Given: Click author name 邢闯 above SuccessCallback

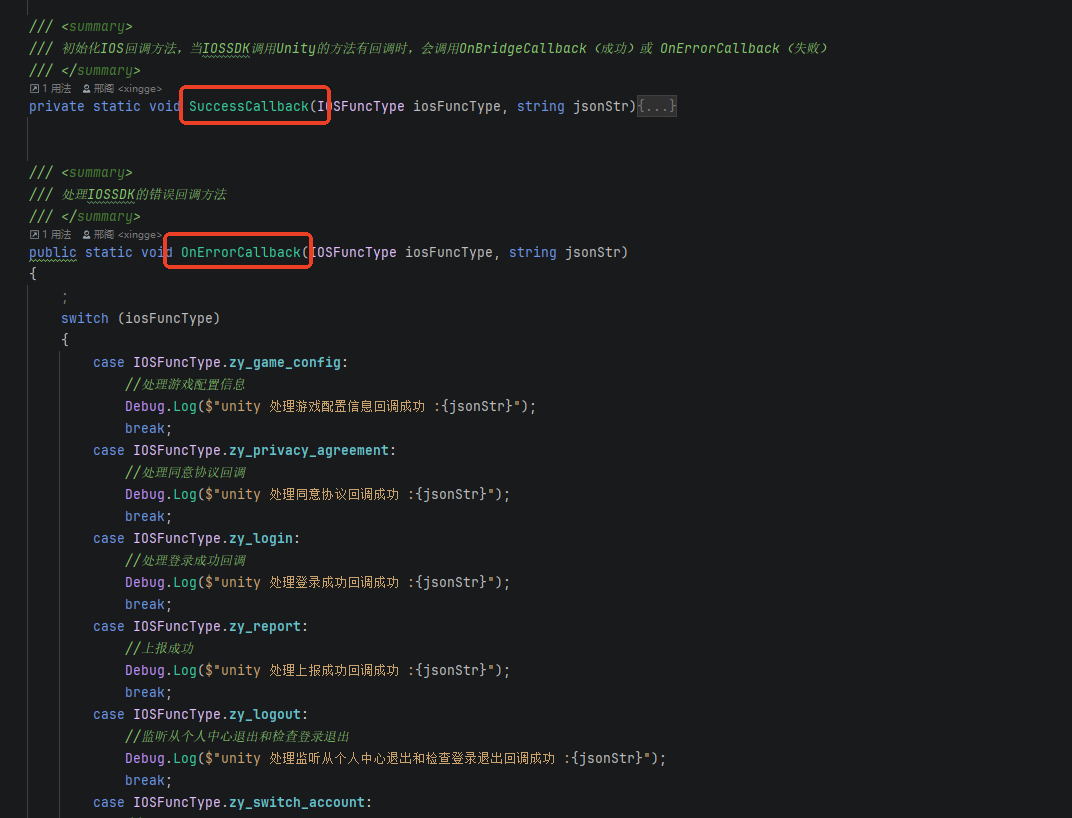Looking at the screenshot, I should click(104, 89).
